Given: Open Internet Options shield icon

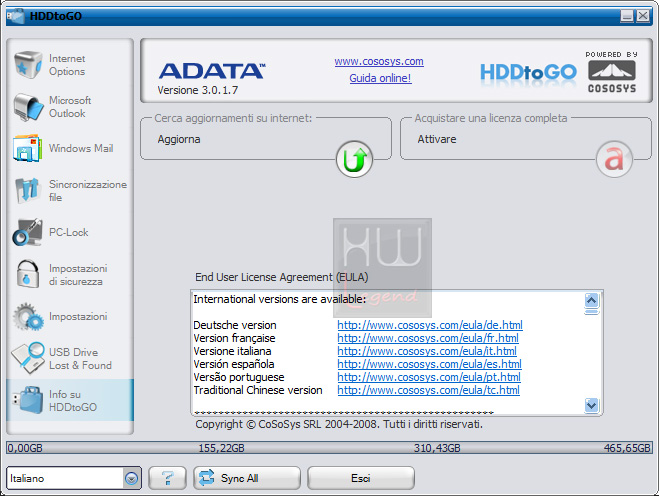Looking at the screenshot, I should 28,64.
